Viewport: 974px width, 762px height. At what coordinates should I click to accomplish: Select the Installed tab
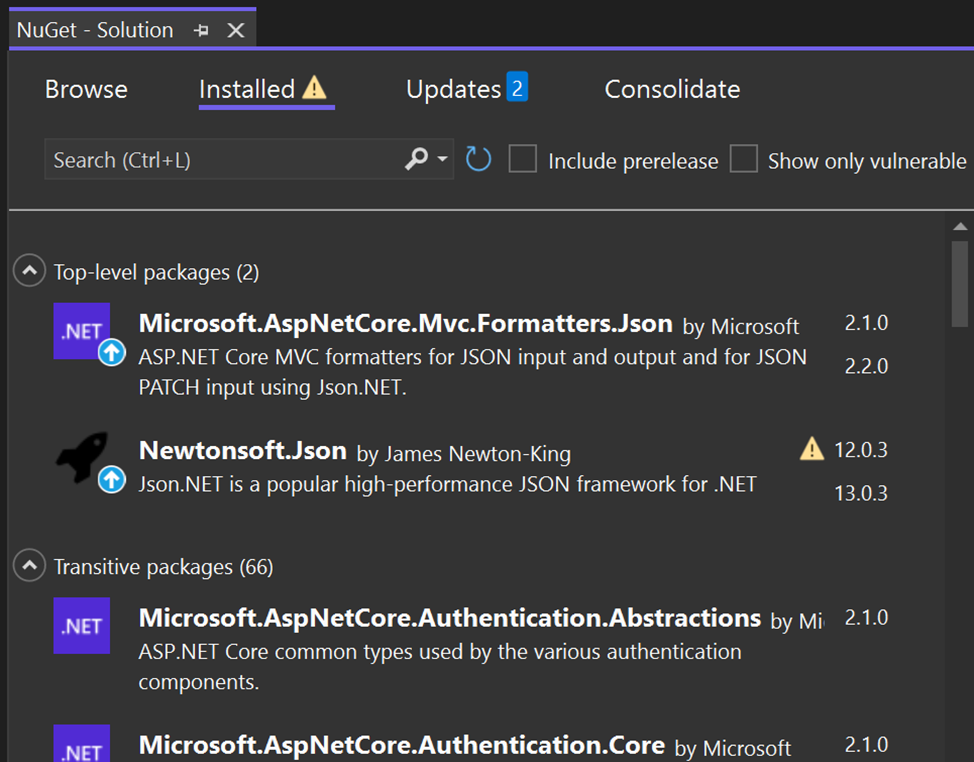[247, 89]
